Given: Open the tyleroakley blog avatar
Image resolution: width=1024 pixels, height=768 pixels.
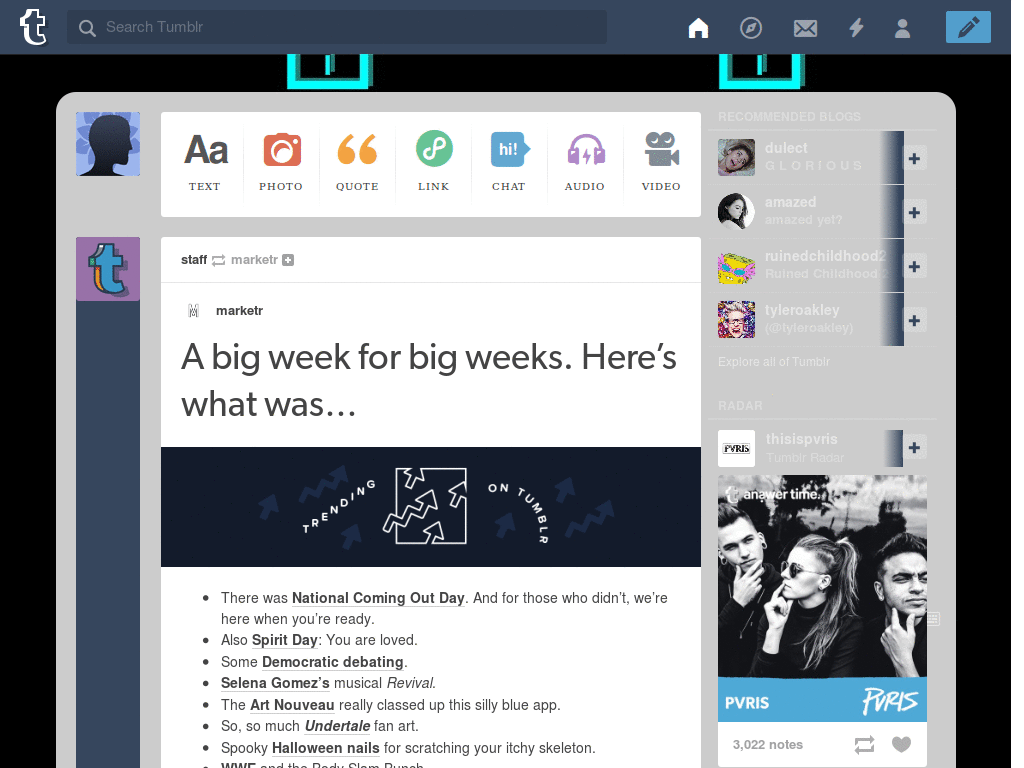Looking at the screenshot, I should coord(736,319).
